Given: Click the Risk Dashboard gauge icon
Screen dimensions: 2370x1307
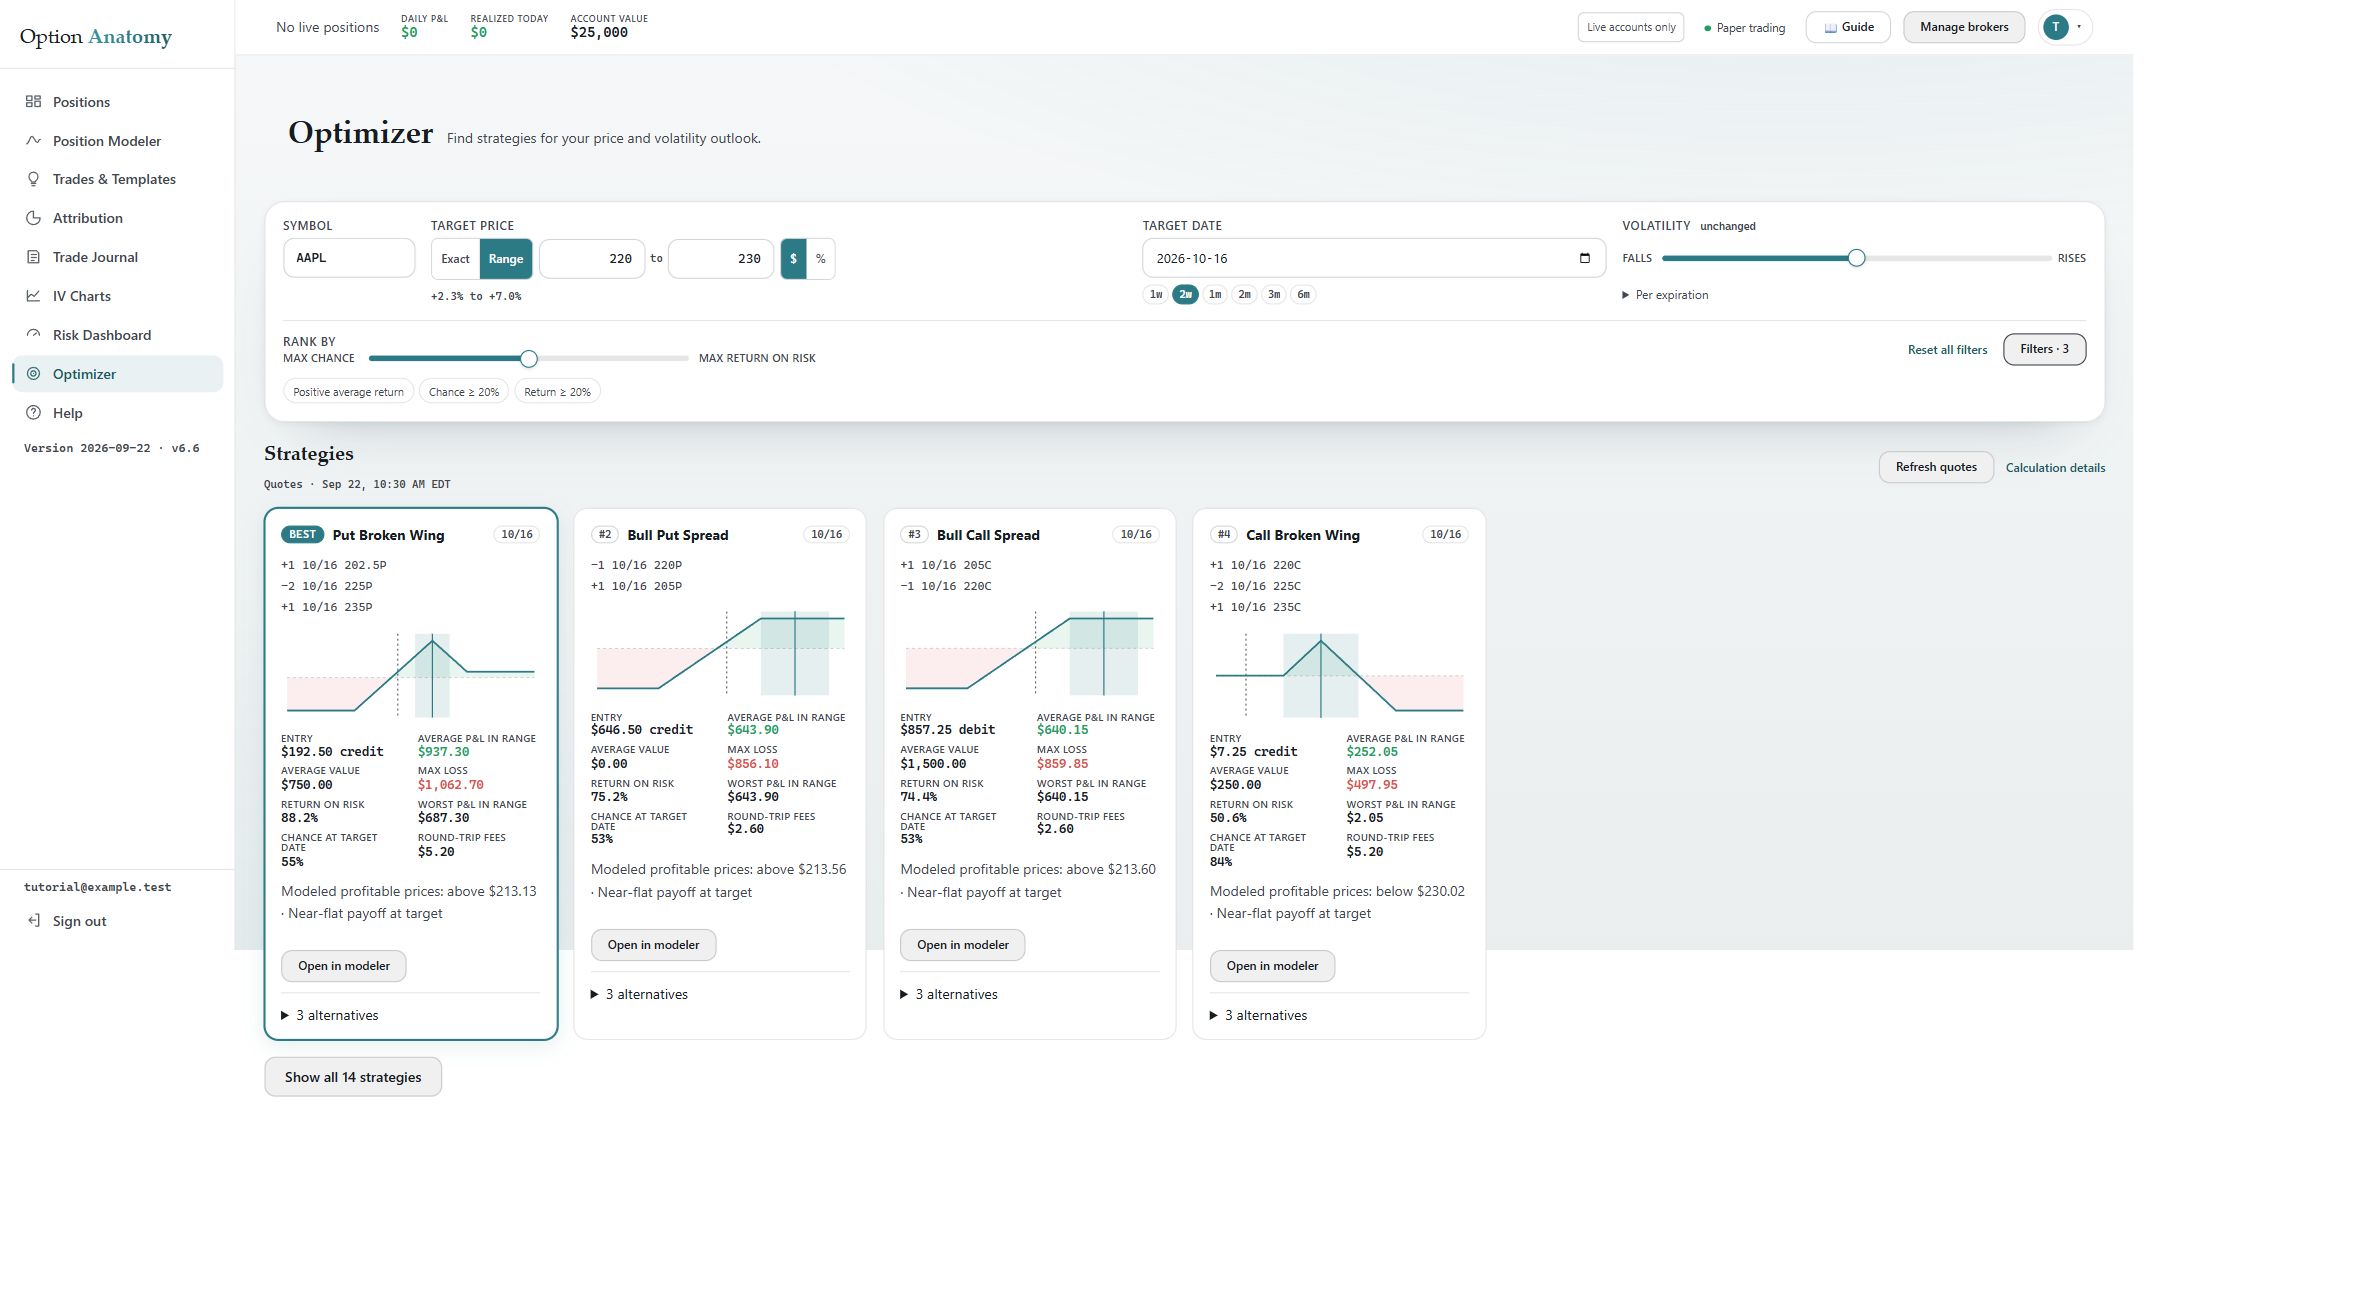Looking at the screenshot, I should tap(33, 335).
